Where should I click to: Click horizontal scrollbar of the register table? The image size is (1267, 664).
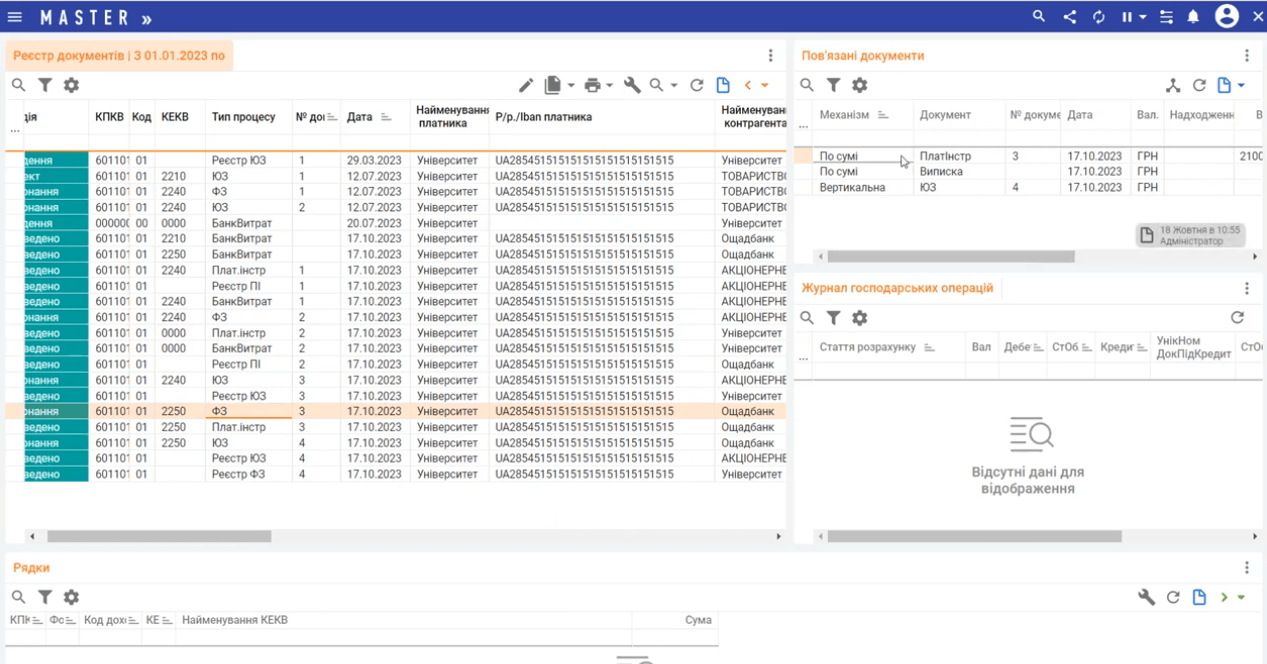pos(159,537)
